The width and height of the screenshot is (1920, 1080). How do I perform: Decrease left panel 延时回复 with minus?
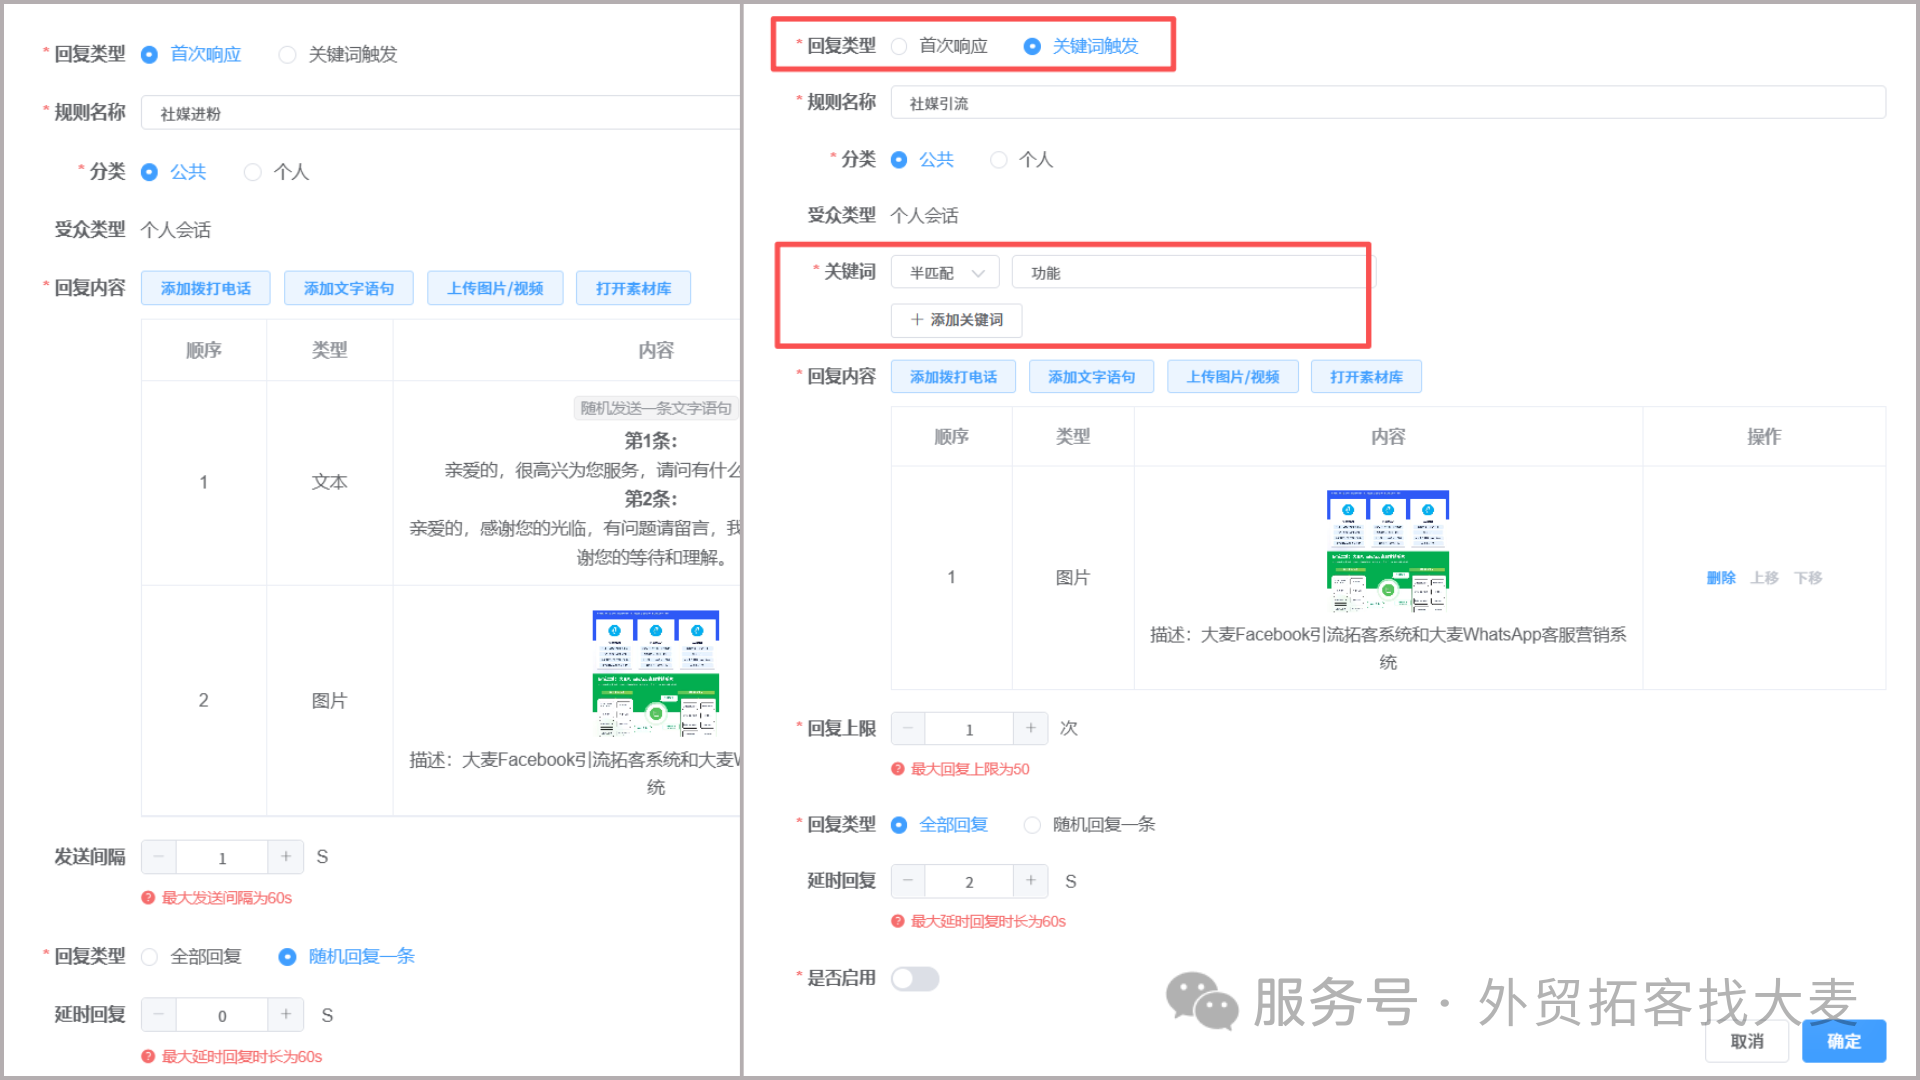[x=159, y=1015]
